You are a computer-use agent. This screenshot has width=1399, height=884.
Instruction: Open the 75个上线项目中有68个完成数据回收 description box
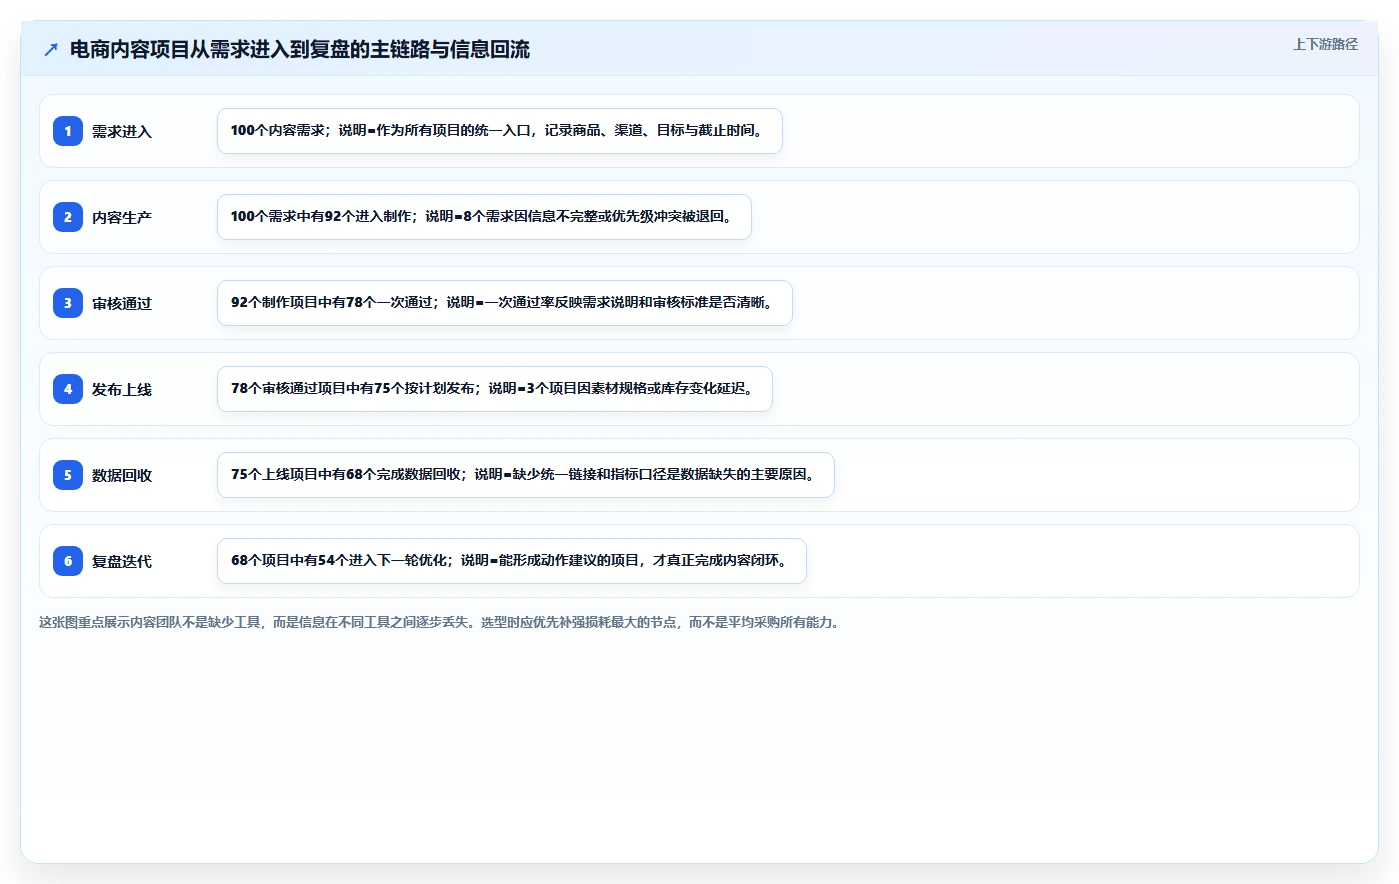[526, 475]
